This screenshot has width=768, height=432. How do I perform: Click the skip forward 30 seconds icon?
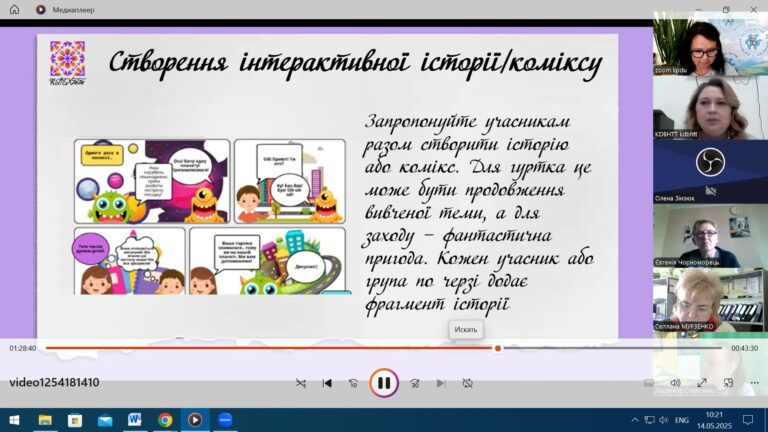tap(414, 383)
